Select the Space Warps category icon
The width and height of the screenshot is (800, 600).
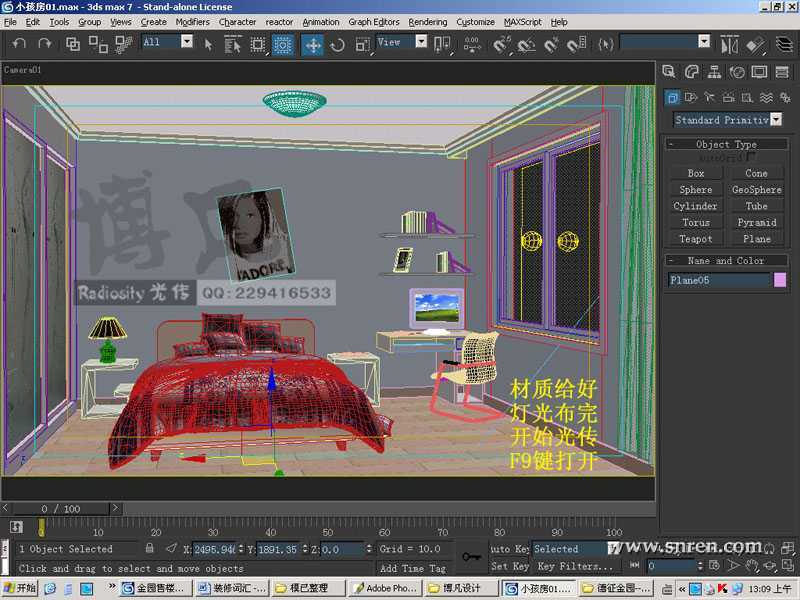pyautogui.click(x=766, y=97)
